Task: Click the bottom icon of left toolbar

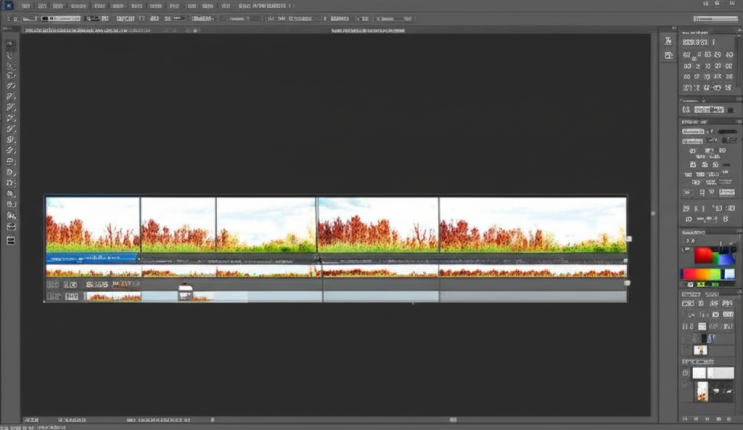Action: [11, 240]
